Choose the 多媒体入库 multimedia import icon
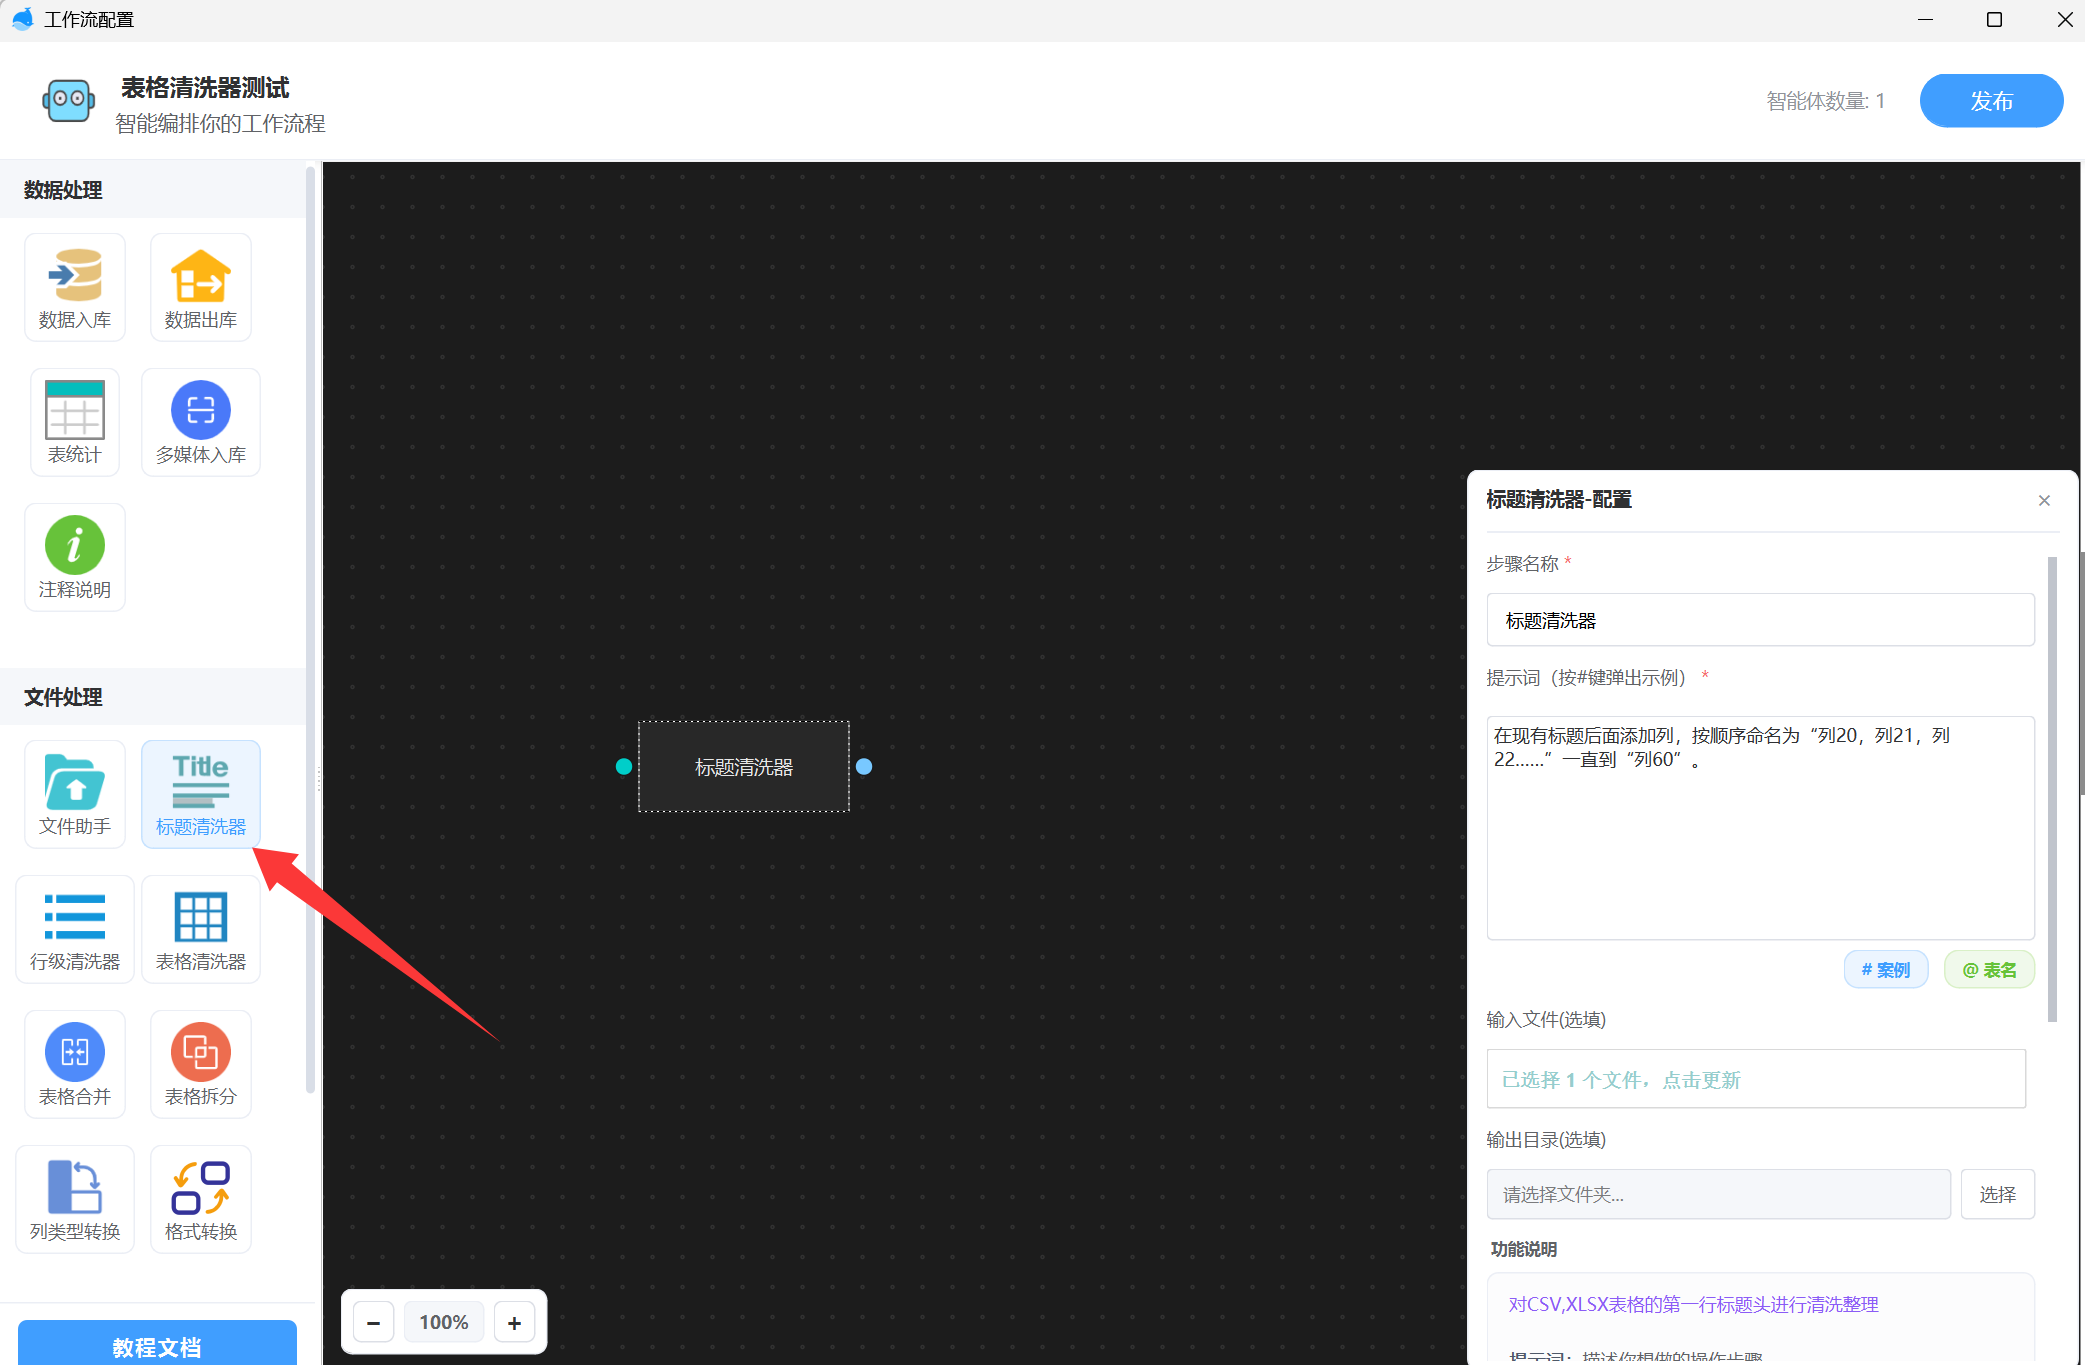The height and width of the screenshot is (1365, 2085). pyautogui.click(x=200, y=422)
